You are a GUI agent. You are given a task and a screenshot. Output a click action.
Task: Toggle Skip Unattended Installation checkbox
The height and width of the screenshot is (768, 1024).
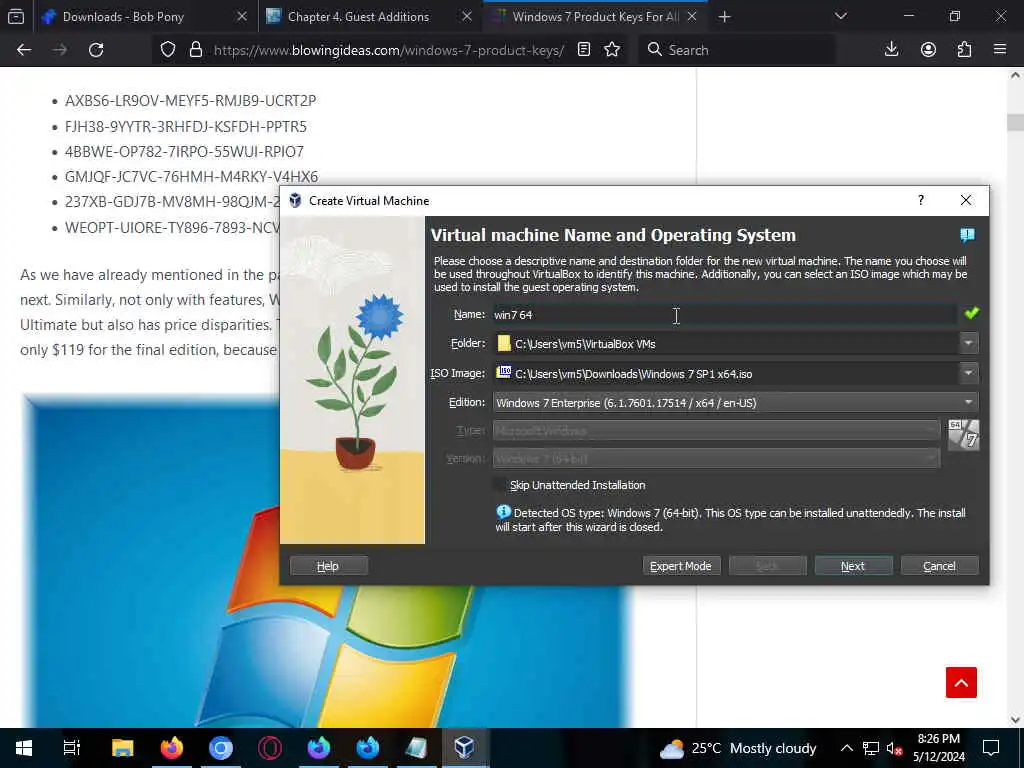(500, 485)
